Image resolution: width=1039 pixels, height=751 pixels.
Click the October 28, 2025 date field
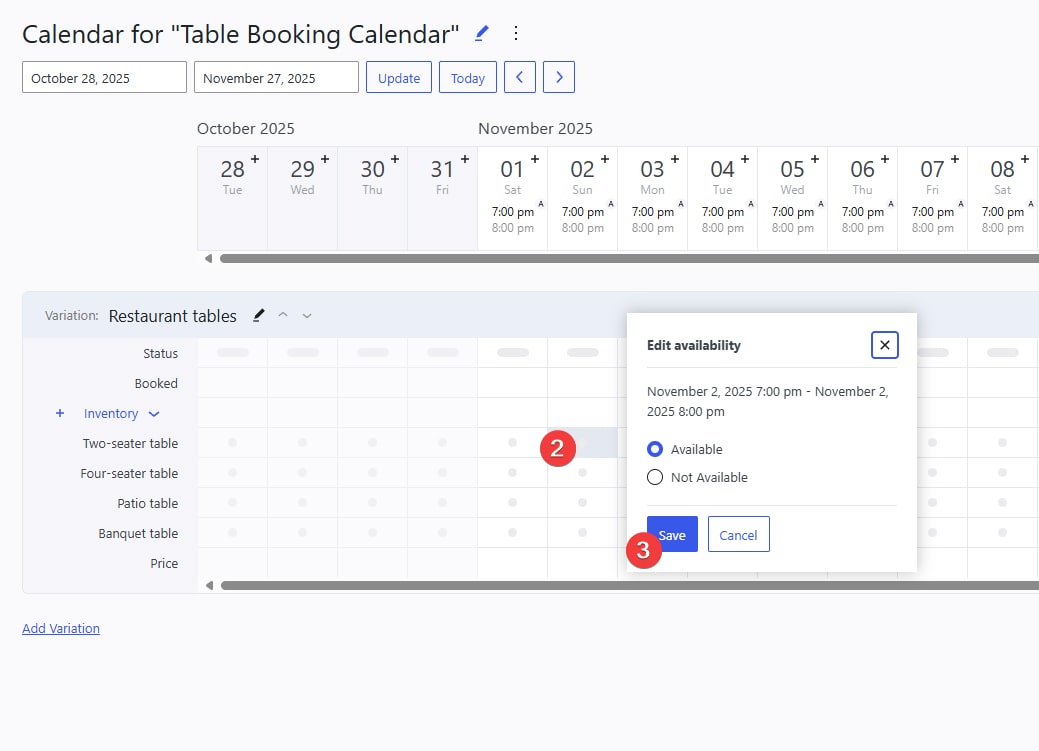click(104, 76)
